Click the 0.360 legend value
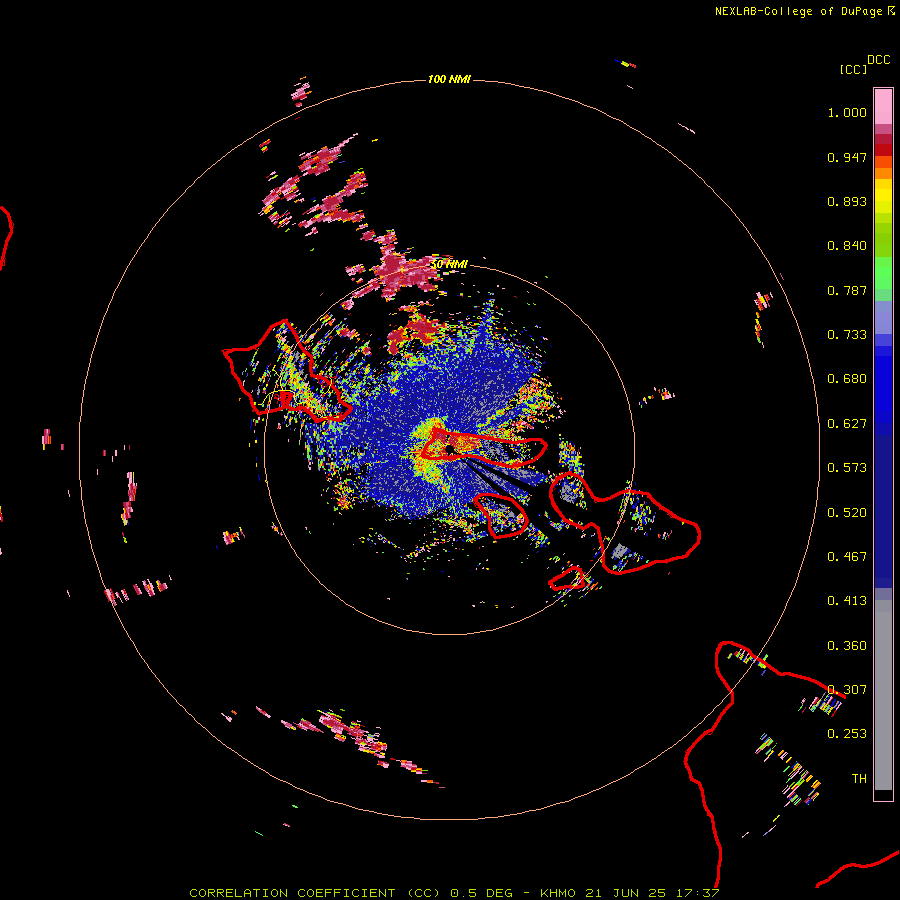 pos(847,646)
